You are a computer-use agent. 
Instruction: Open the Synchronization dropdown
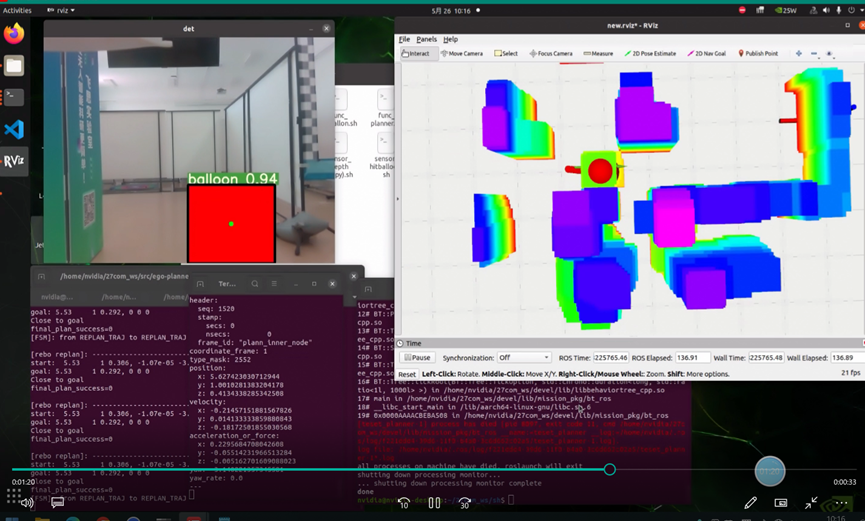(x=526, y=358)
